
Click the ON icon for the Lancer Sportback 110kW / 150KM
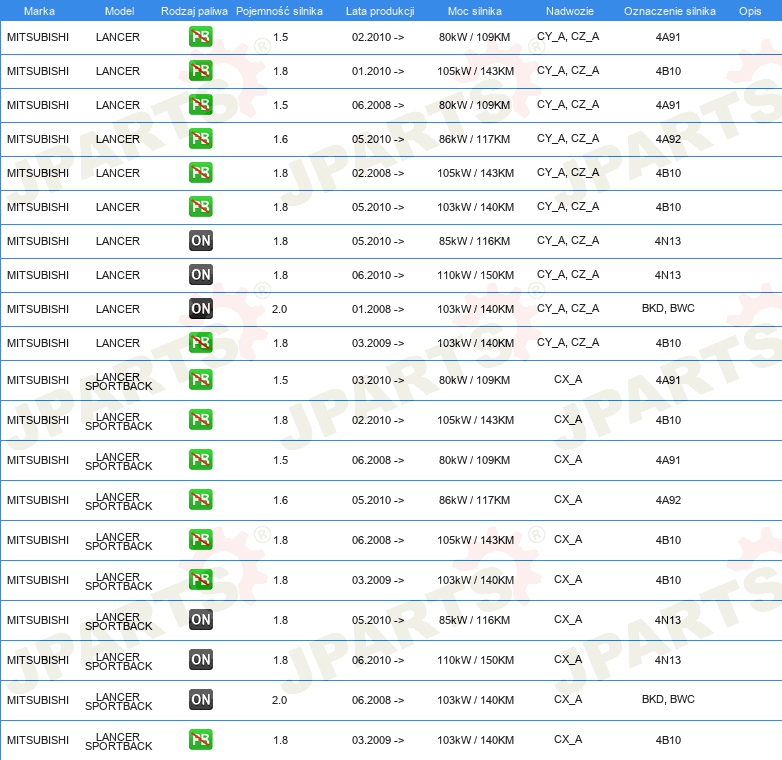point(201,660)
